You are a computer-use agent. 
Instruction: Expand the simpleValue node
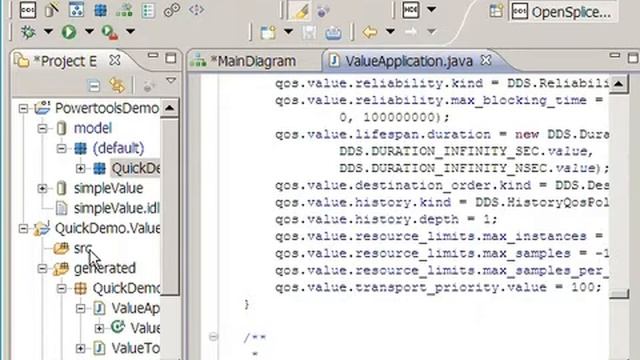pos(42,189)
